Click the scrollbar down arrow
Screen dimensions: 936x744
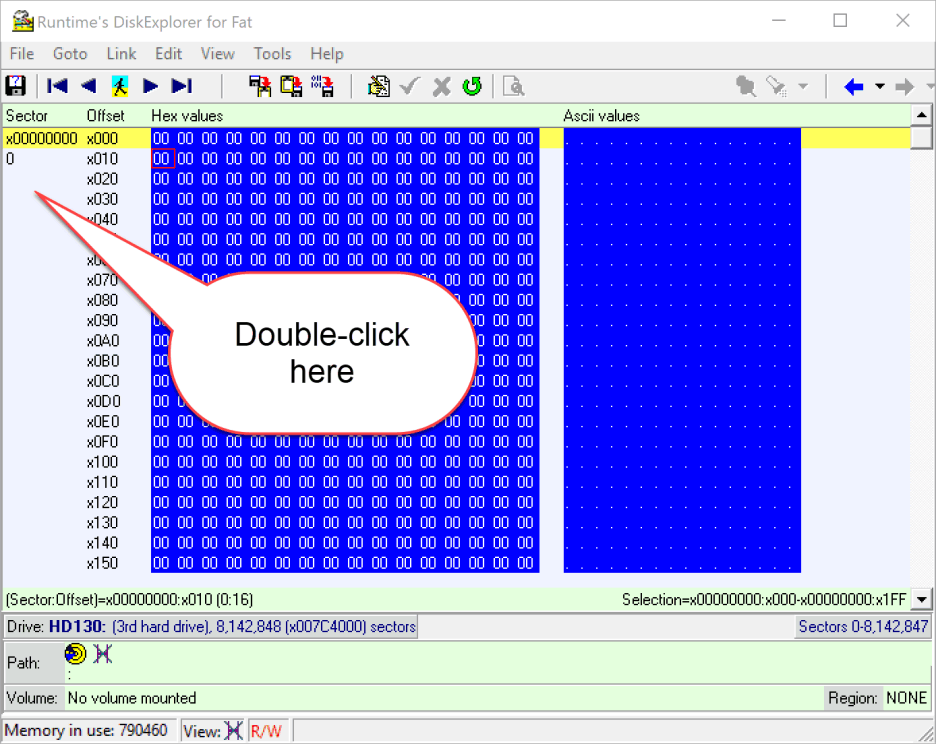point(922,600)
